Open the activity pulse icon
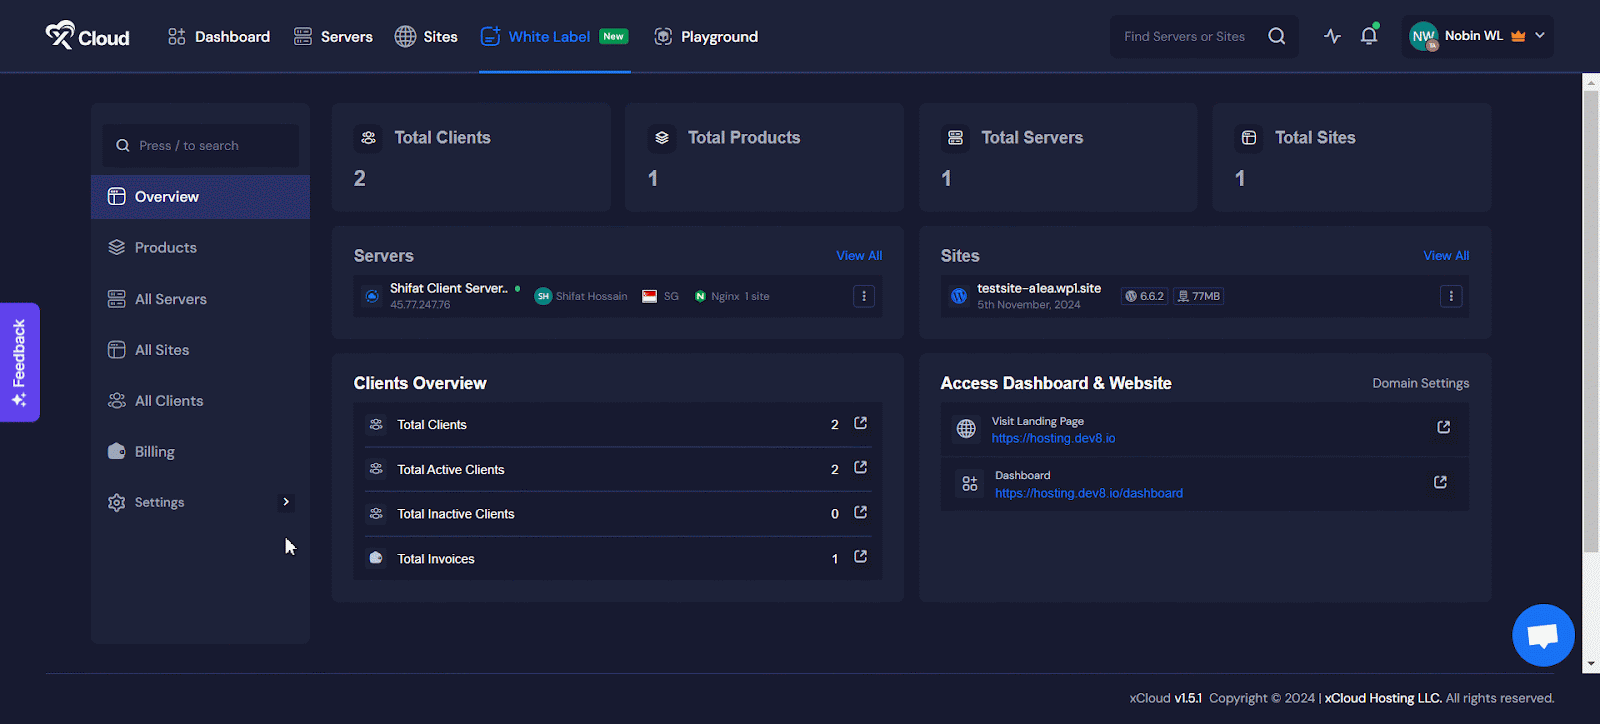The height and width of the screenshot is (724, 1600). click(1332, 36)
